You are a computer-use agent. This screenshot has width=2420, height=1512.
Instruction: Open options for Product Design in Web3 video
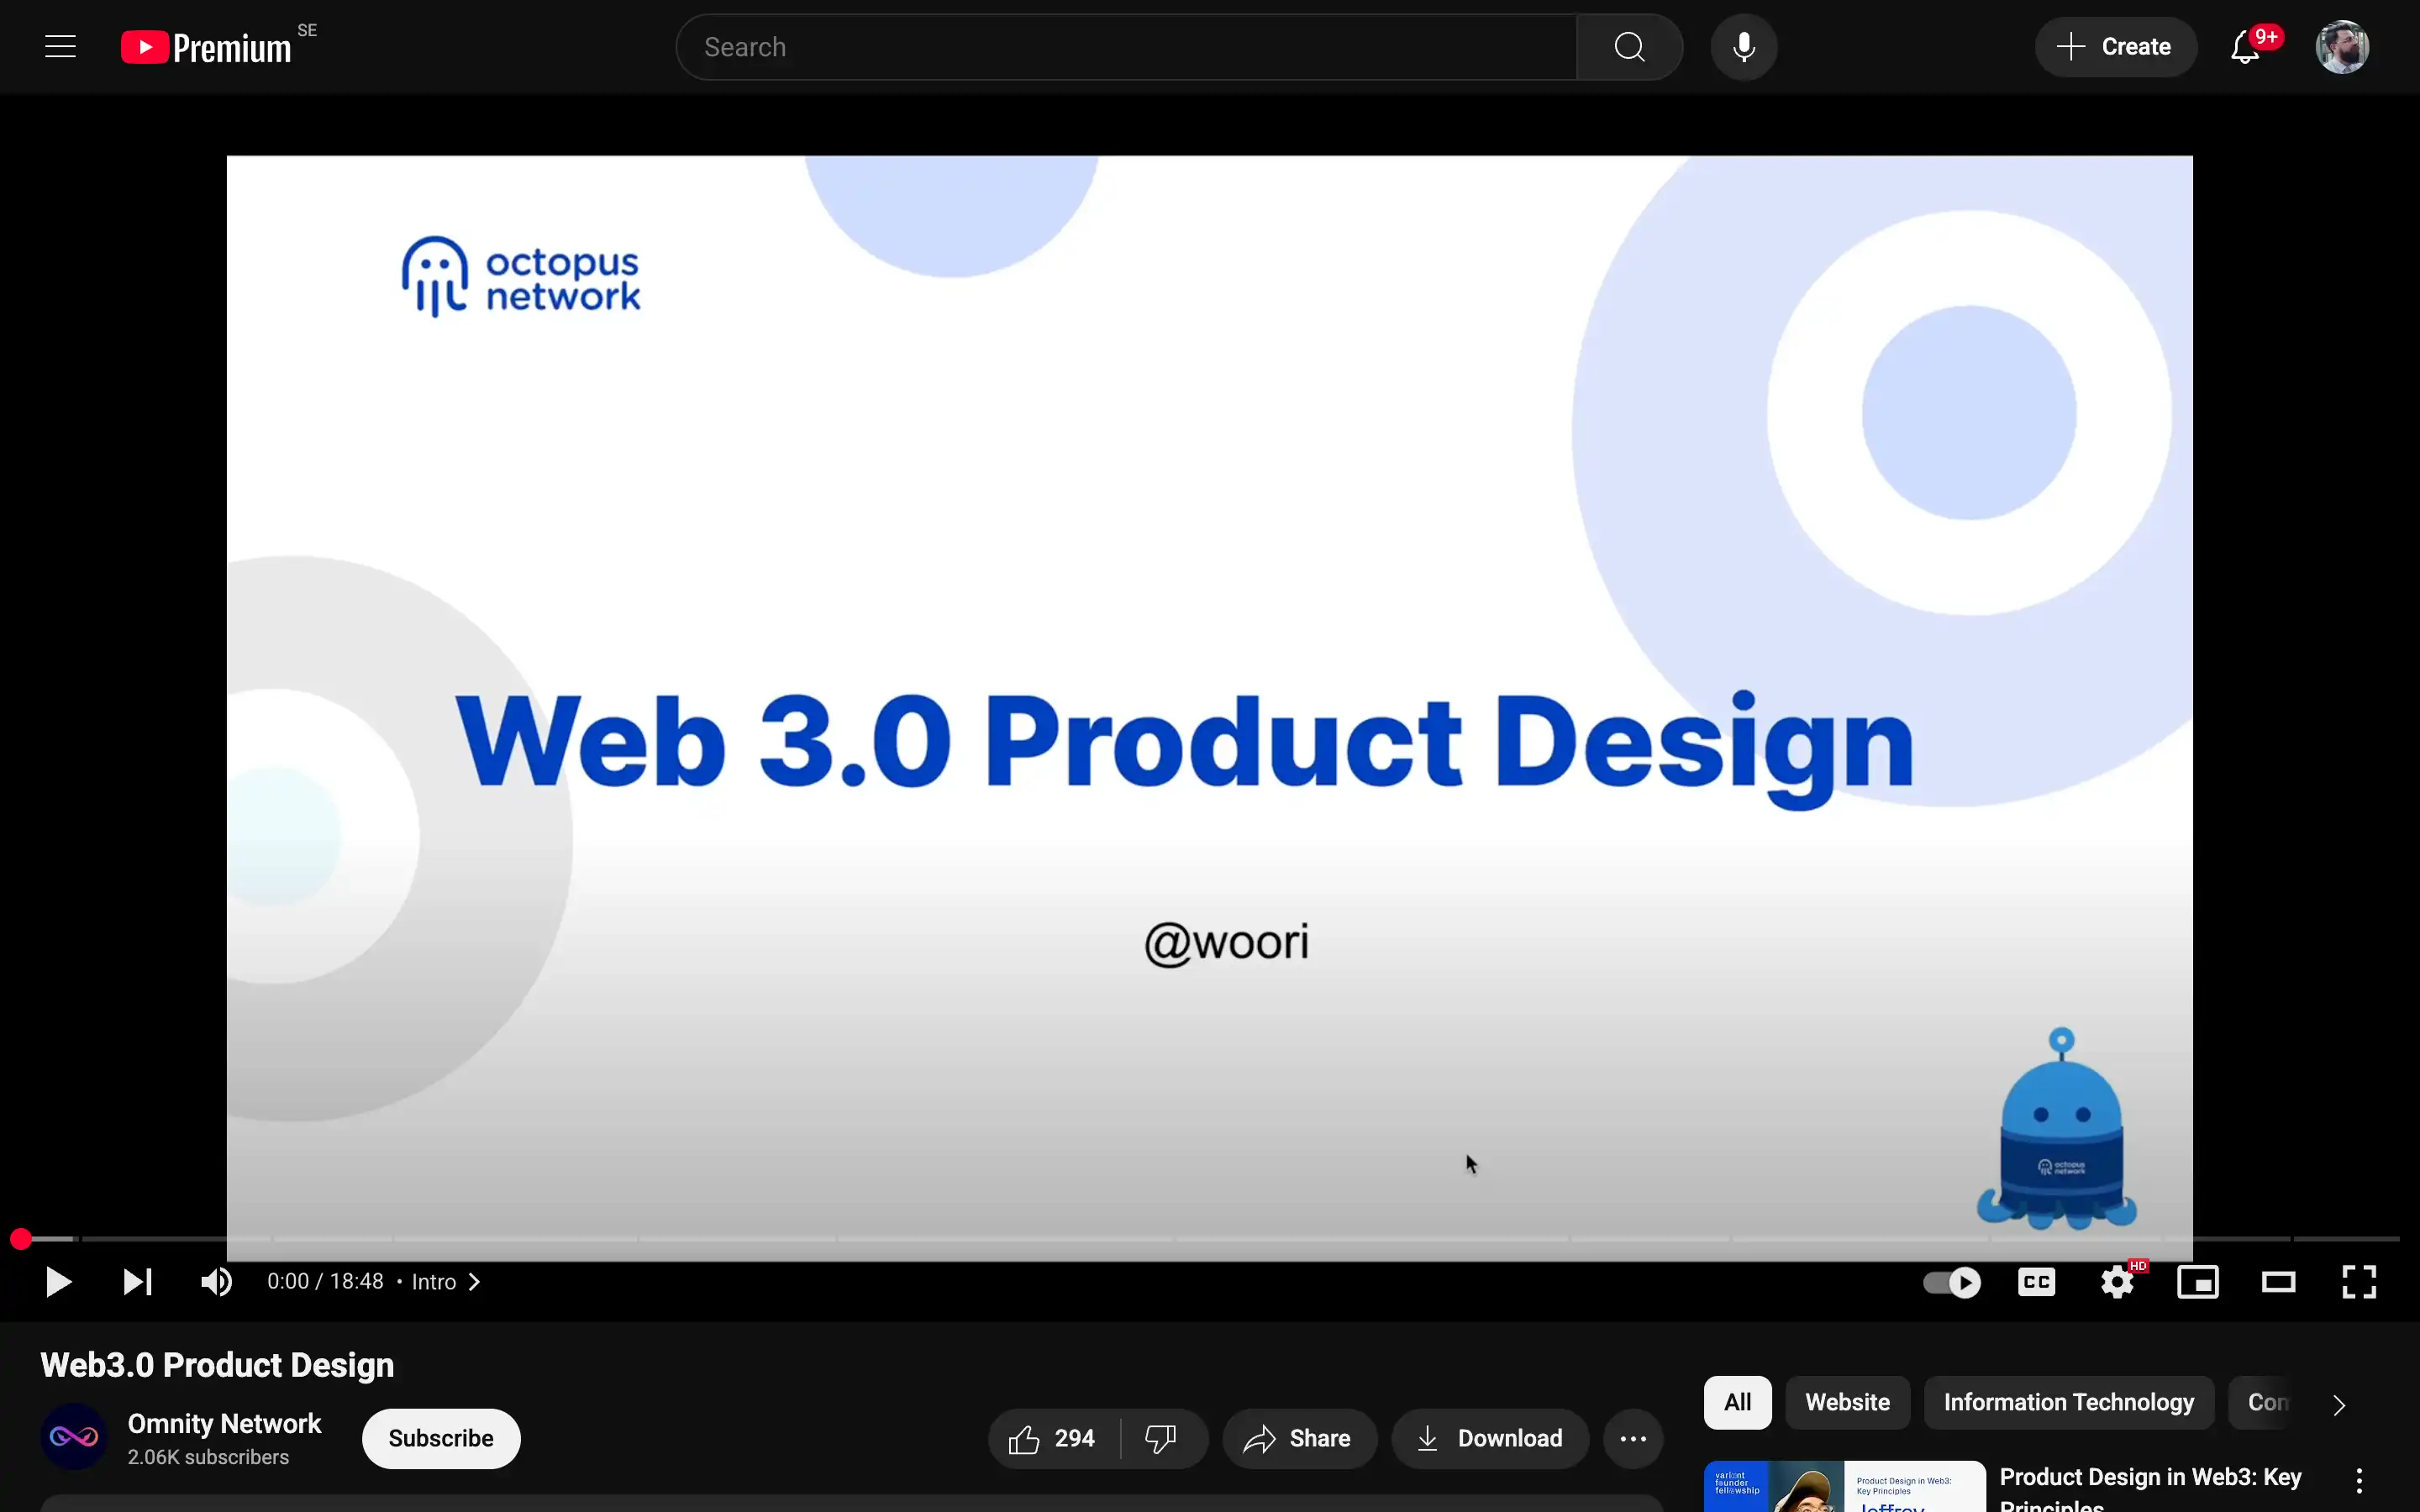[x=2359, y=1480]
